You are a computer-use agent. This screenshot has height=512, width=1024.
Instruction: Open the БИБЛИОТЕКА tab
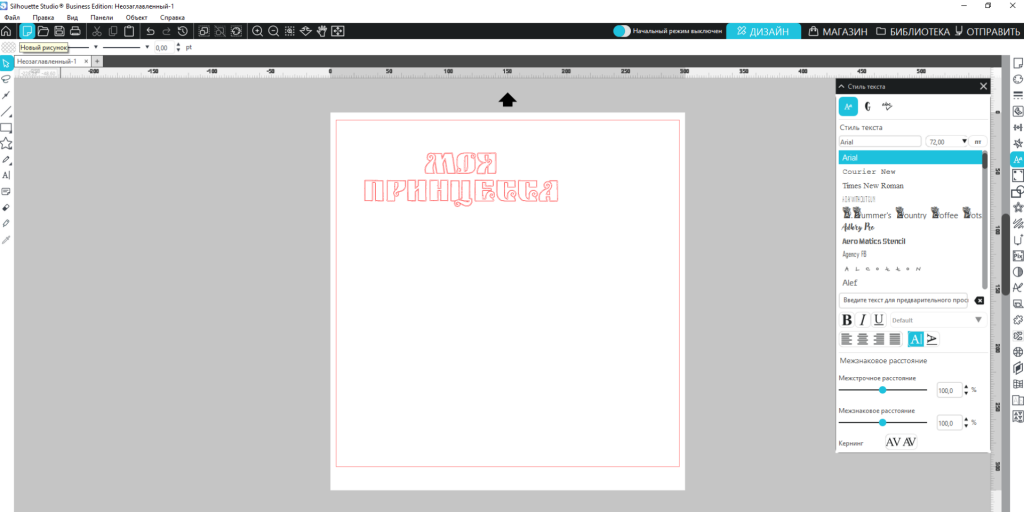point(913,31)
